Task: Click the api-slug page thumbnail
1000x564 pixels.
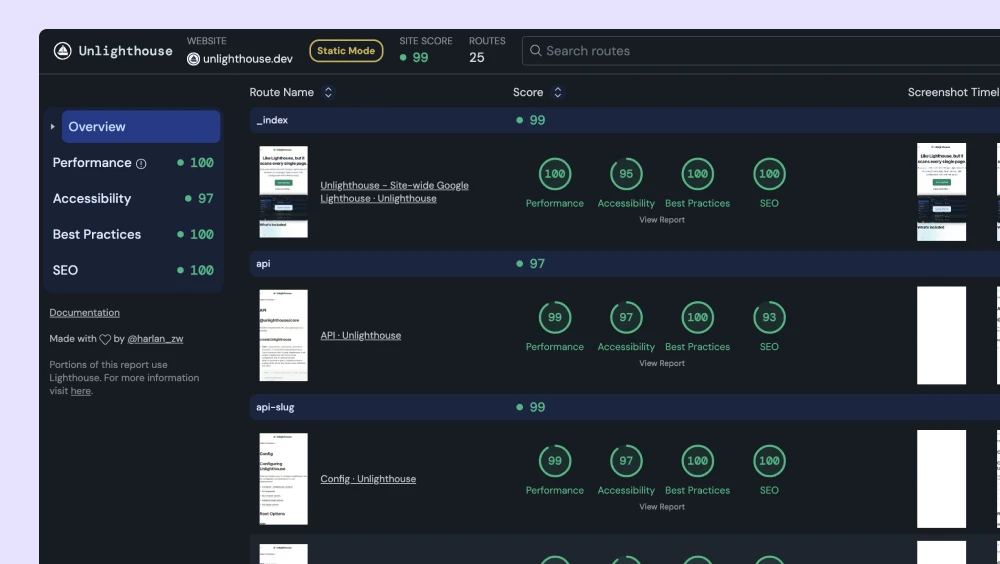Action: (283, 479)
